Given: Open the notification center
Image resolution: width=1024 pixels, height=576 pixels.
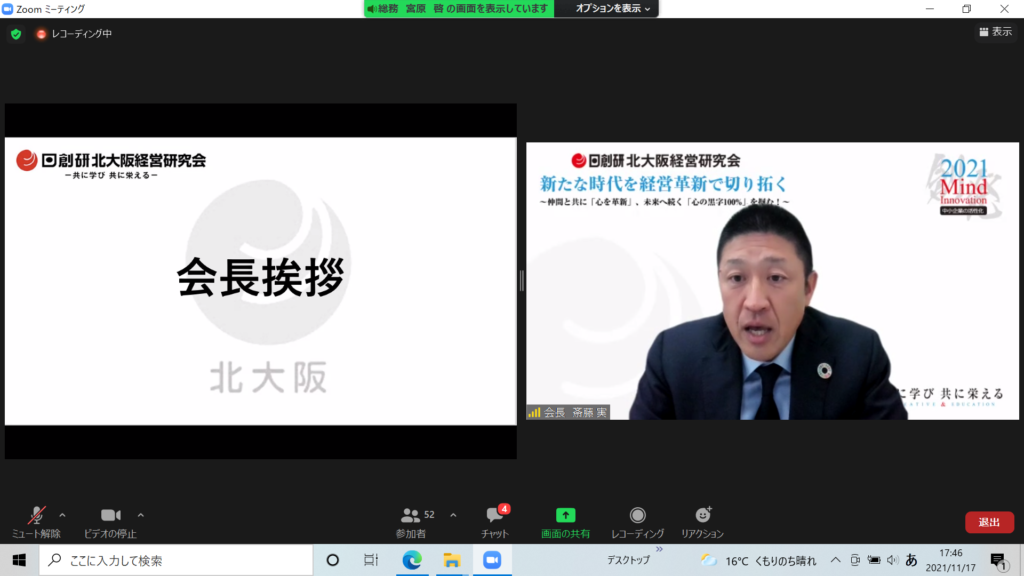Looking at the screenshot, I should (x=998, y=560).
